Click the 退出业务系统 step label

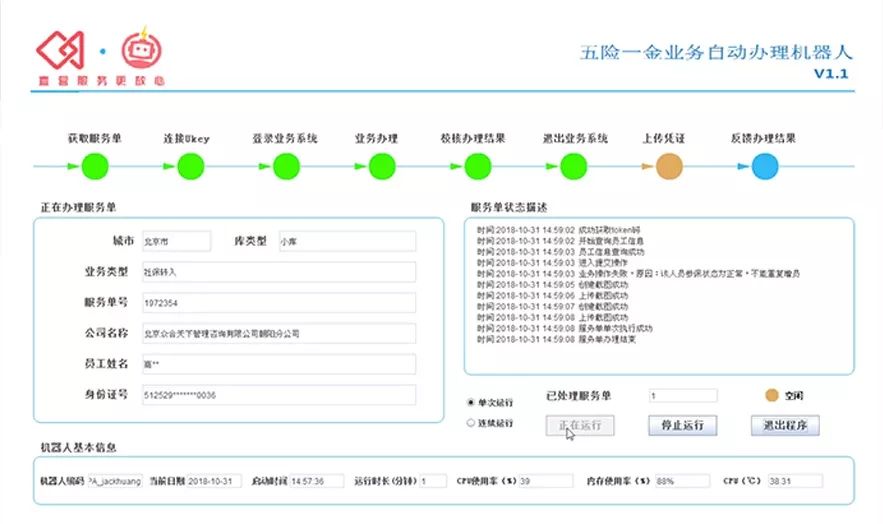click(x=576, y=138)
